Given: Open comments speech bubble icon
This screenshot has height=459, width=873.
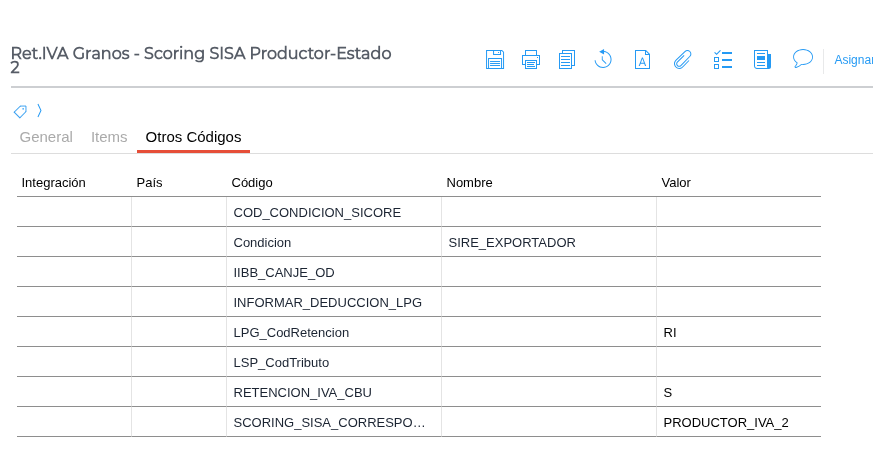Looking at the screenshot, I should point(802,59).
